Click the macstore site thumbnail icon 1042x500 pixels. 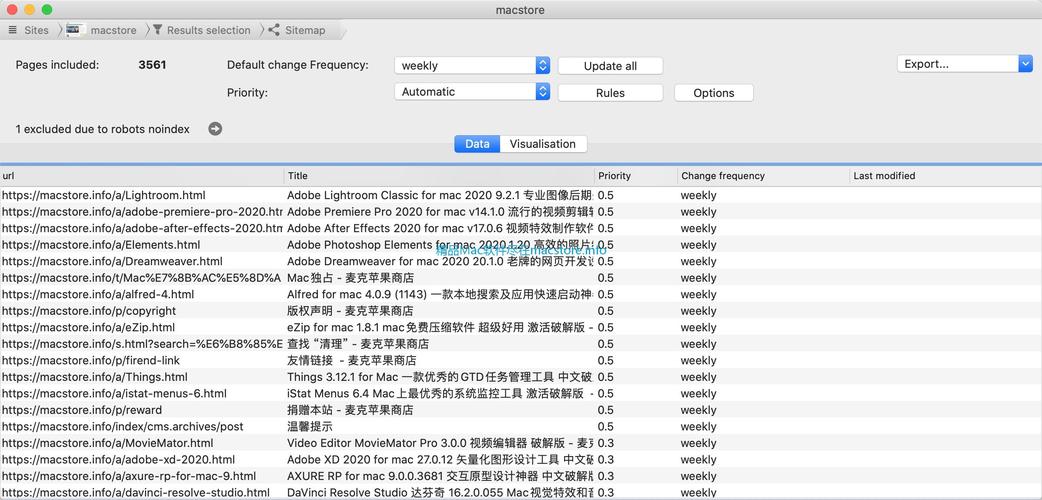tap(77, 30)
